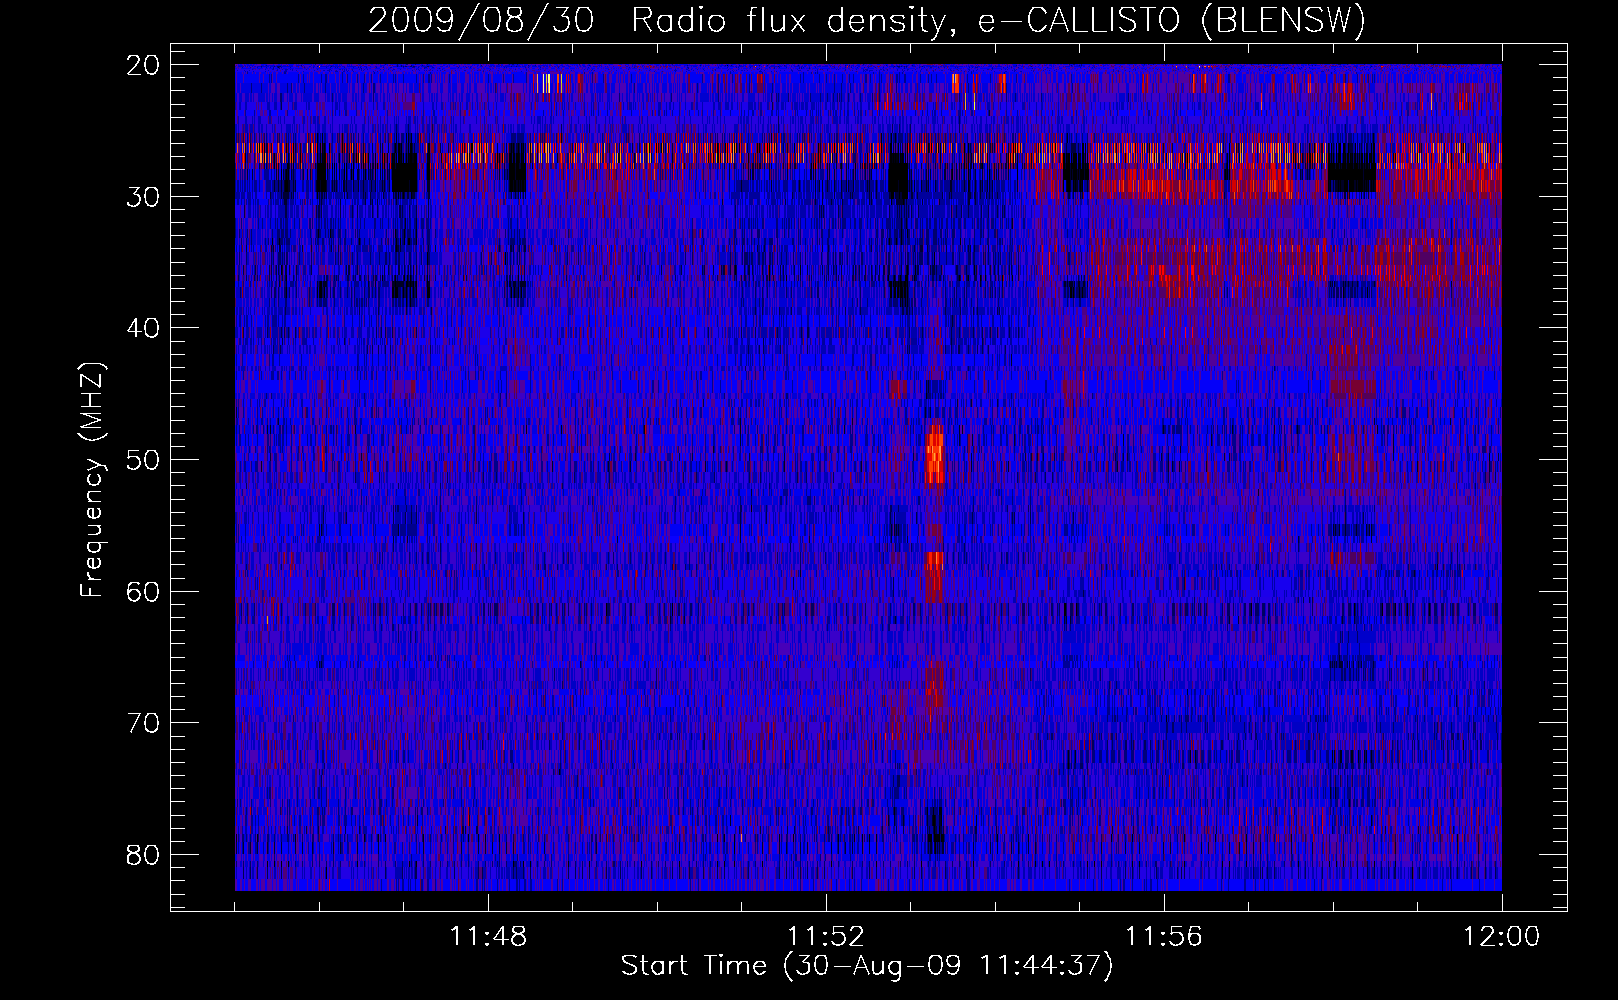This screenshot has height=1000, width=1618.
Task: Click the 11:48 time tick label
Action: point(488,937)
